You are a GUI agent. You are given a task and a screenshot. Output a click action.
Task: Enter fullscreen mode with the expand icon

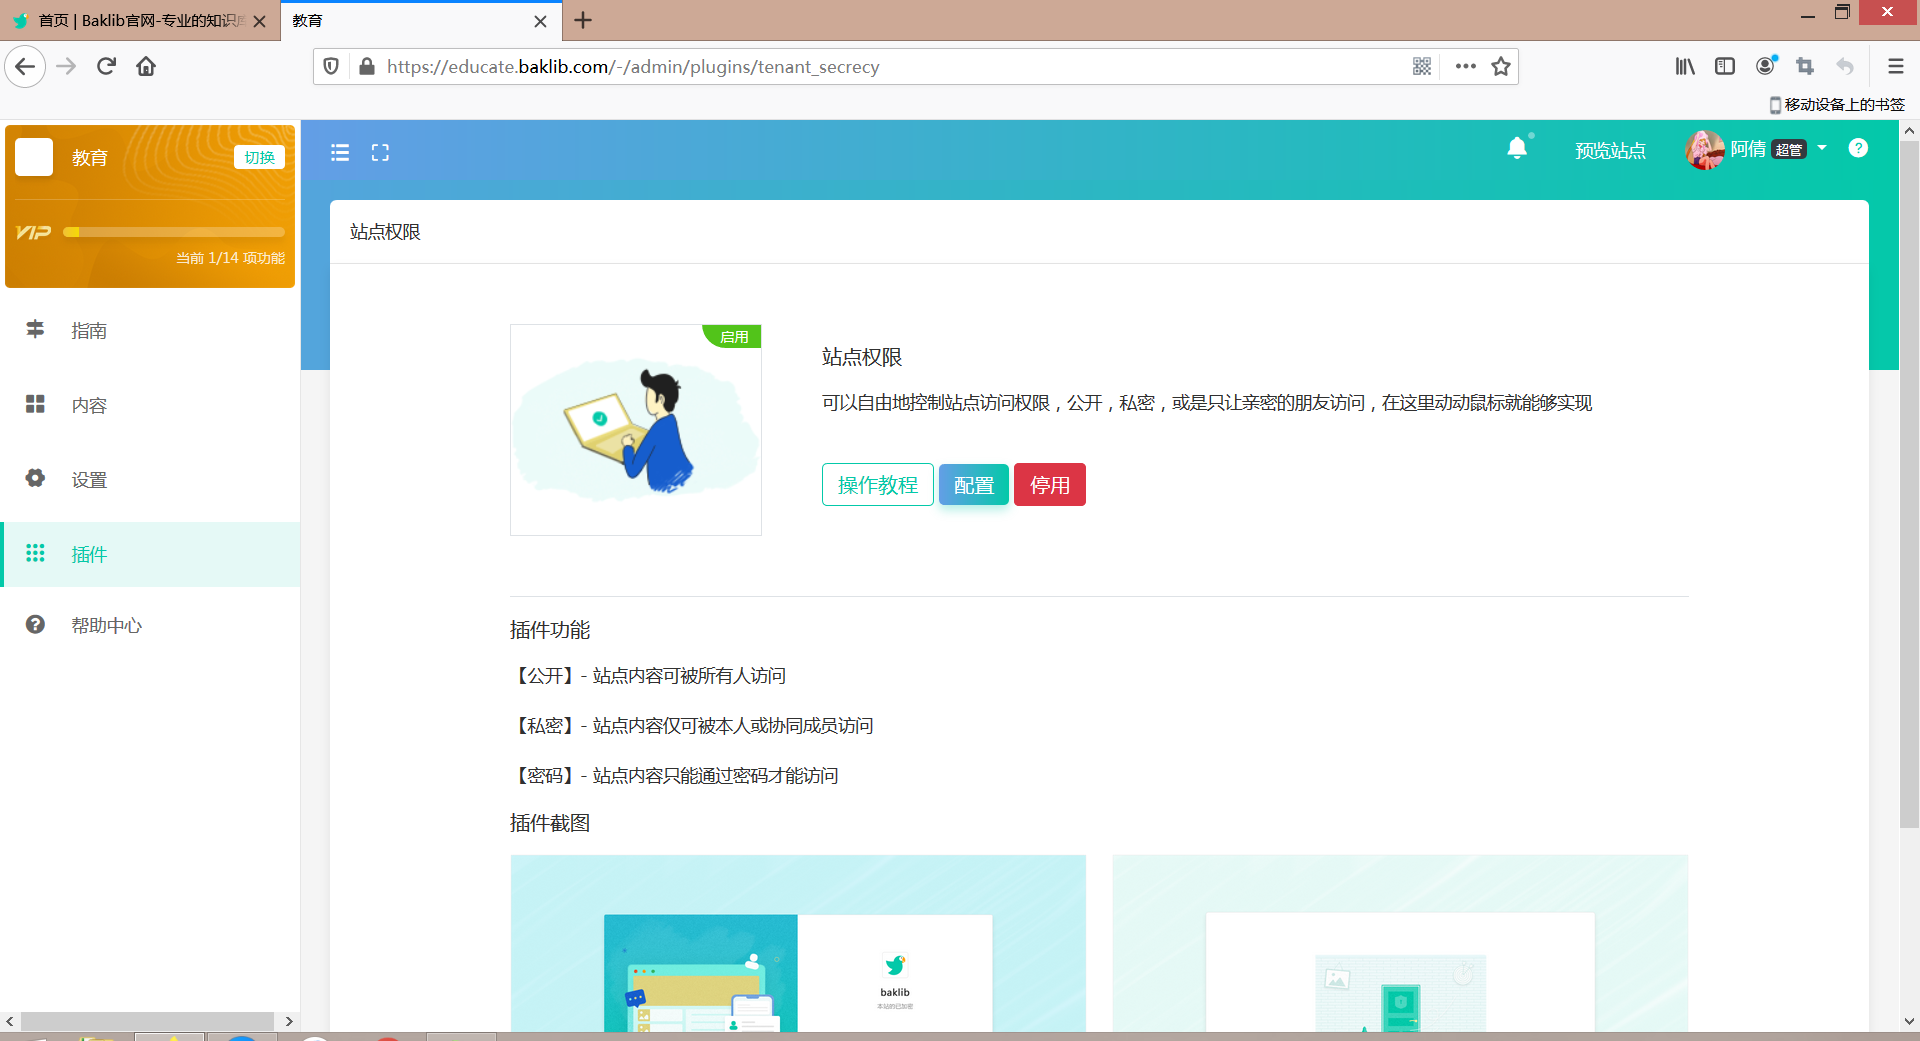point(380,152)
